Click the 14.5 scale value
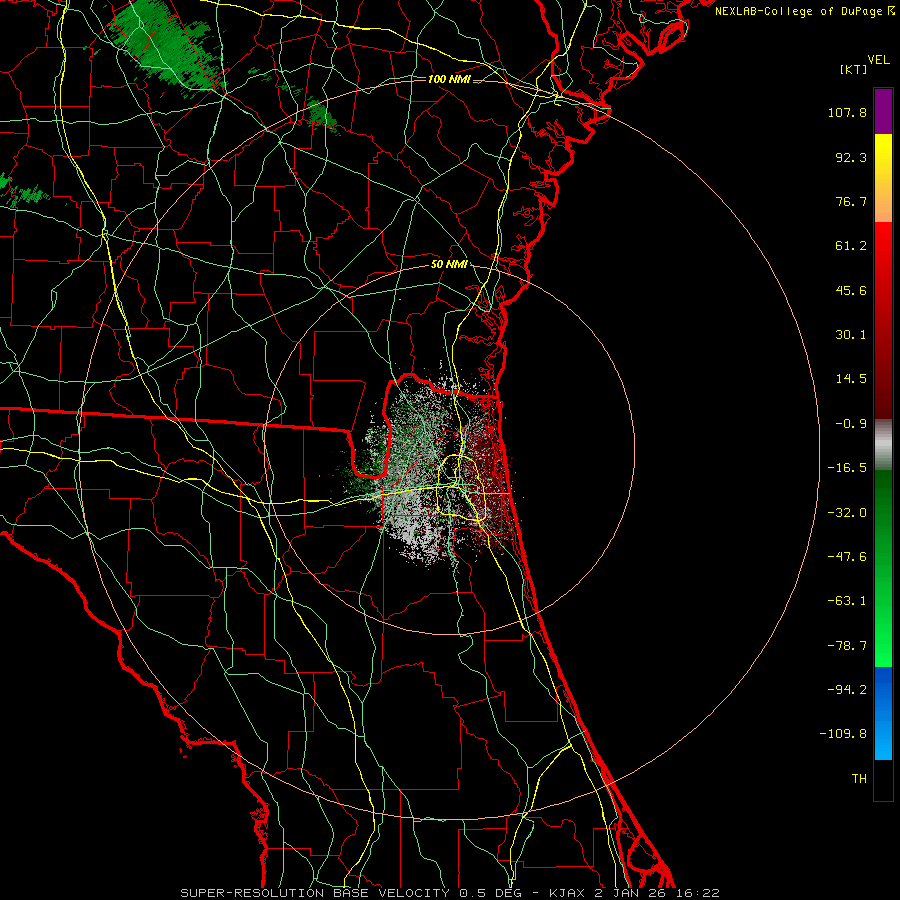 (851, 379)
